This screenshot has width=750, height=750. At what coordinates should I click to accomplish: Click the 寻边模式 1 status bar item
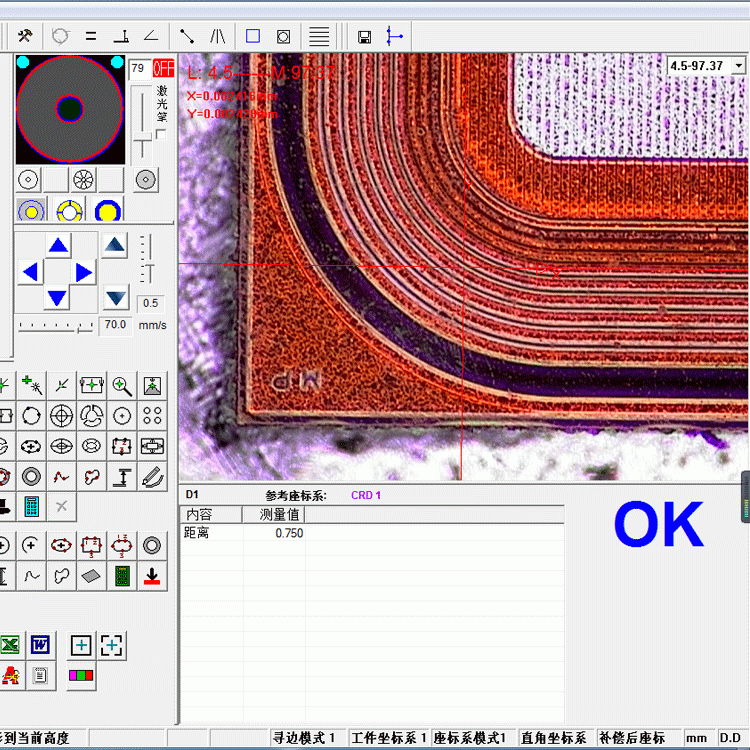[305, 738]
